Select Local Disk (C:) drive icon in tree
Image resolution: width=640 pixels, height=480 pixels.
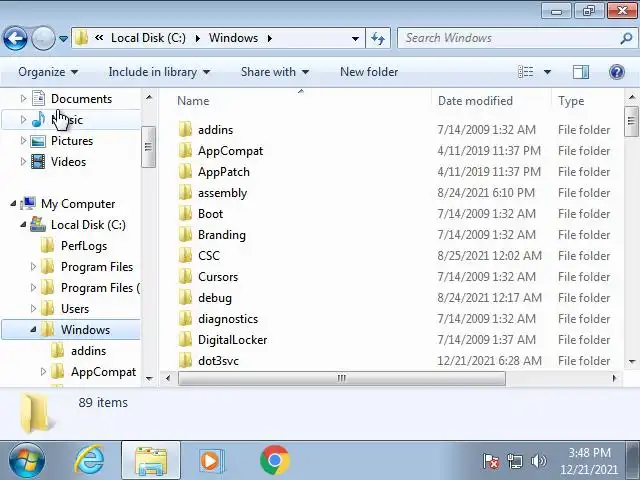pyautogui.click(x=38, y=224)
